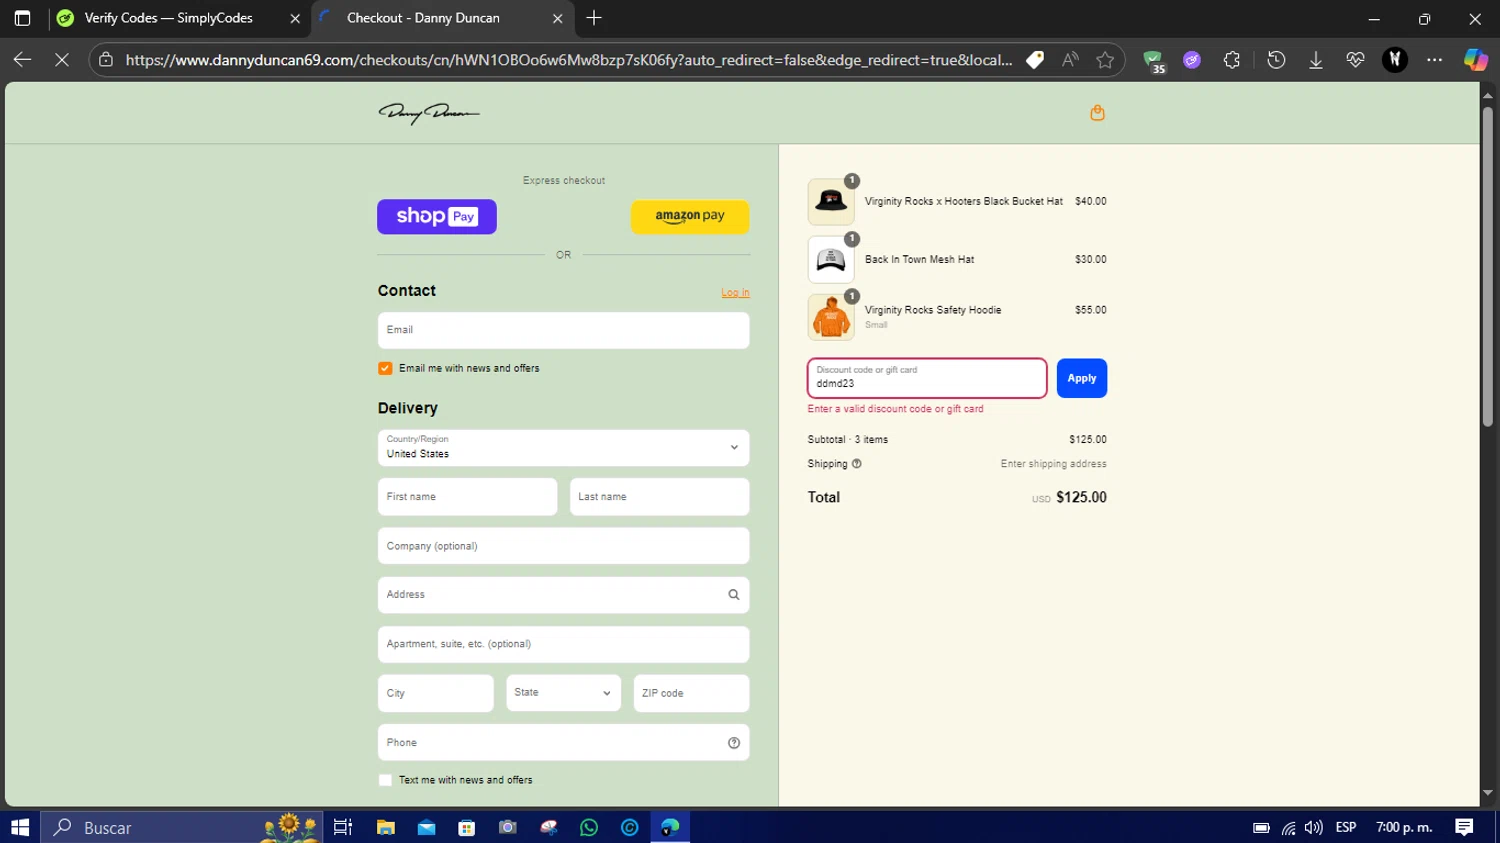Open the profile avatar icon
Viewport: 1500px width, 843px height.
coord(1395,60)
